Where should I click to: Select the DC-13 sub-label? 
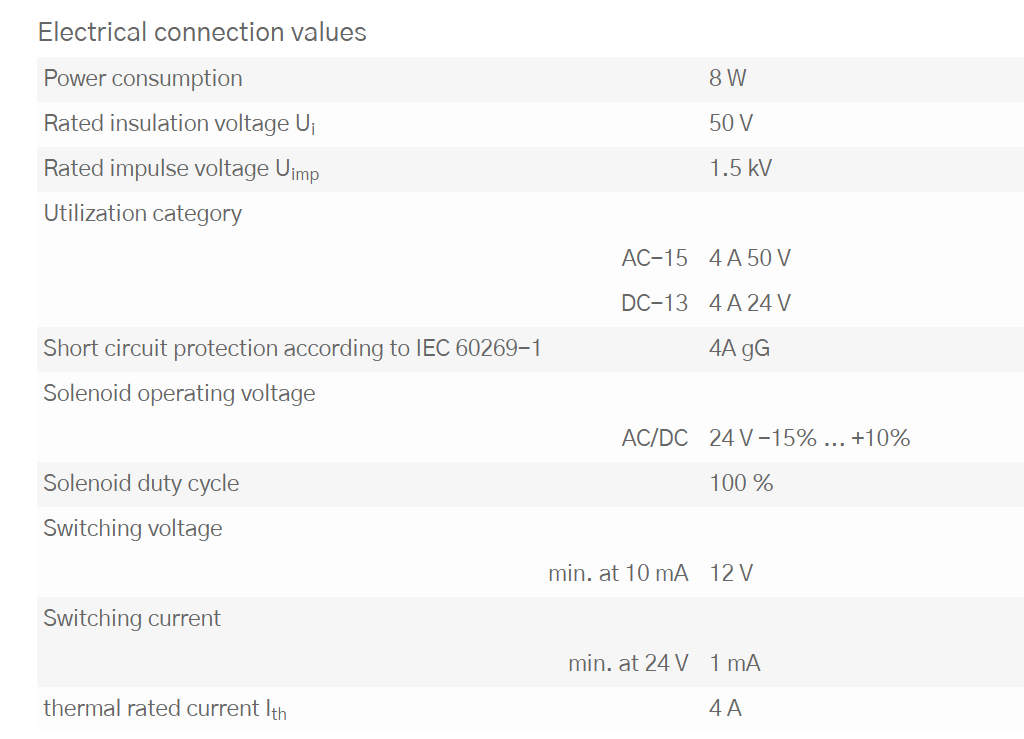[x=654, y=303]
